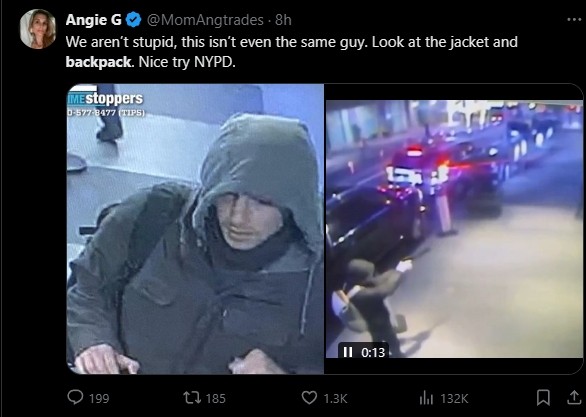This screenshot has height=417, width=586.
Task: Click the 1.3K likes count
Action: point(335,398)
